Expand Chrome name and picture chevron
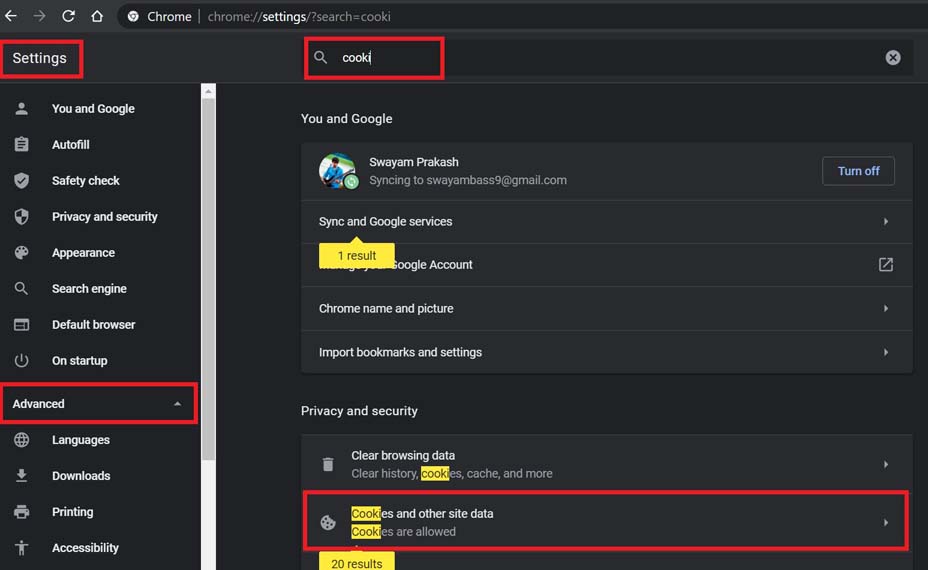 pos(885,308)
